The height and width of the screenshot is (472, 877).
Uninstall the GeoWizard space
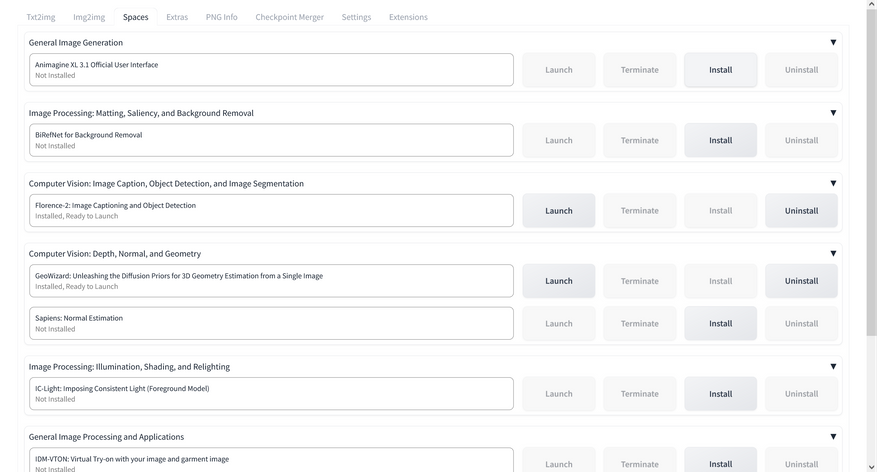pos(801,281)
